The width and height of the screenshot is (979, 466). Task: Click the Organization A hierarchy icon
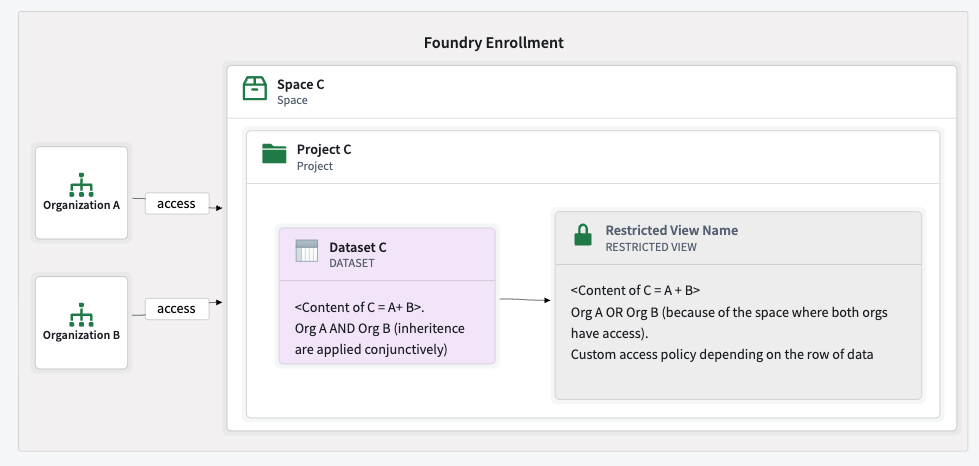(81, 185)
